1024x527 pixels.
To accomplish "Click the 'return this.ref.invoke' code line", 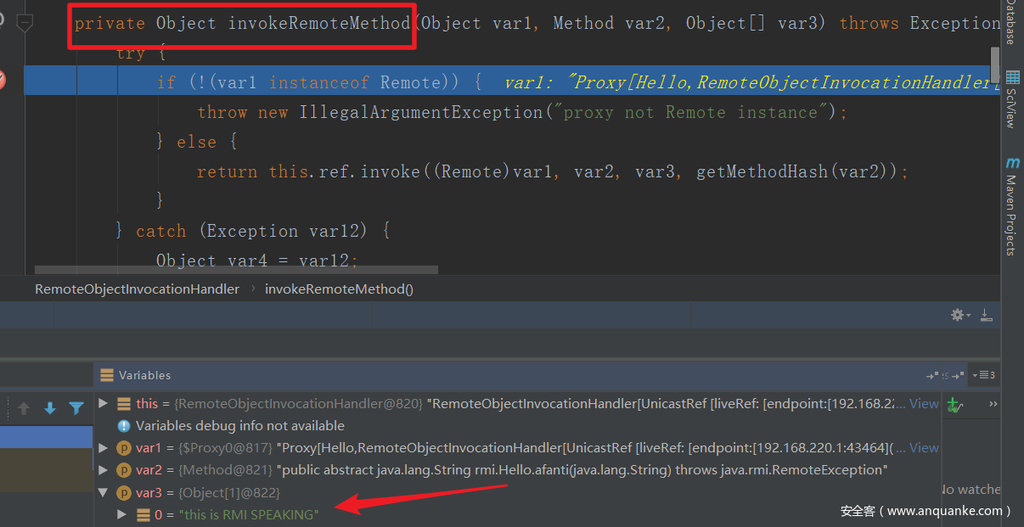I will (x=552, y=172).
